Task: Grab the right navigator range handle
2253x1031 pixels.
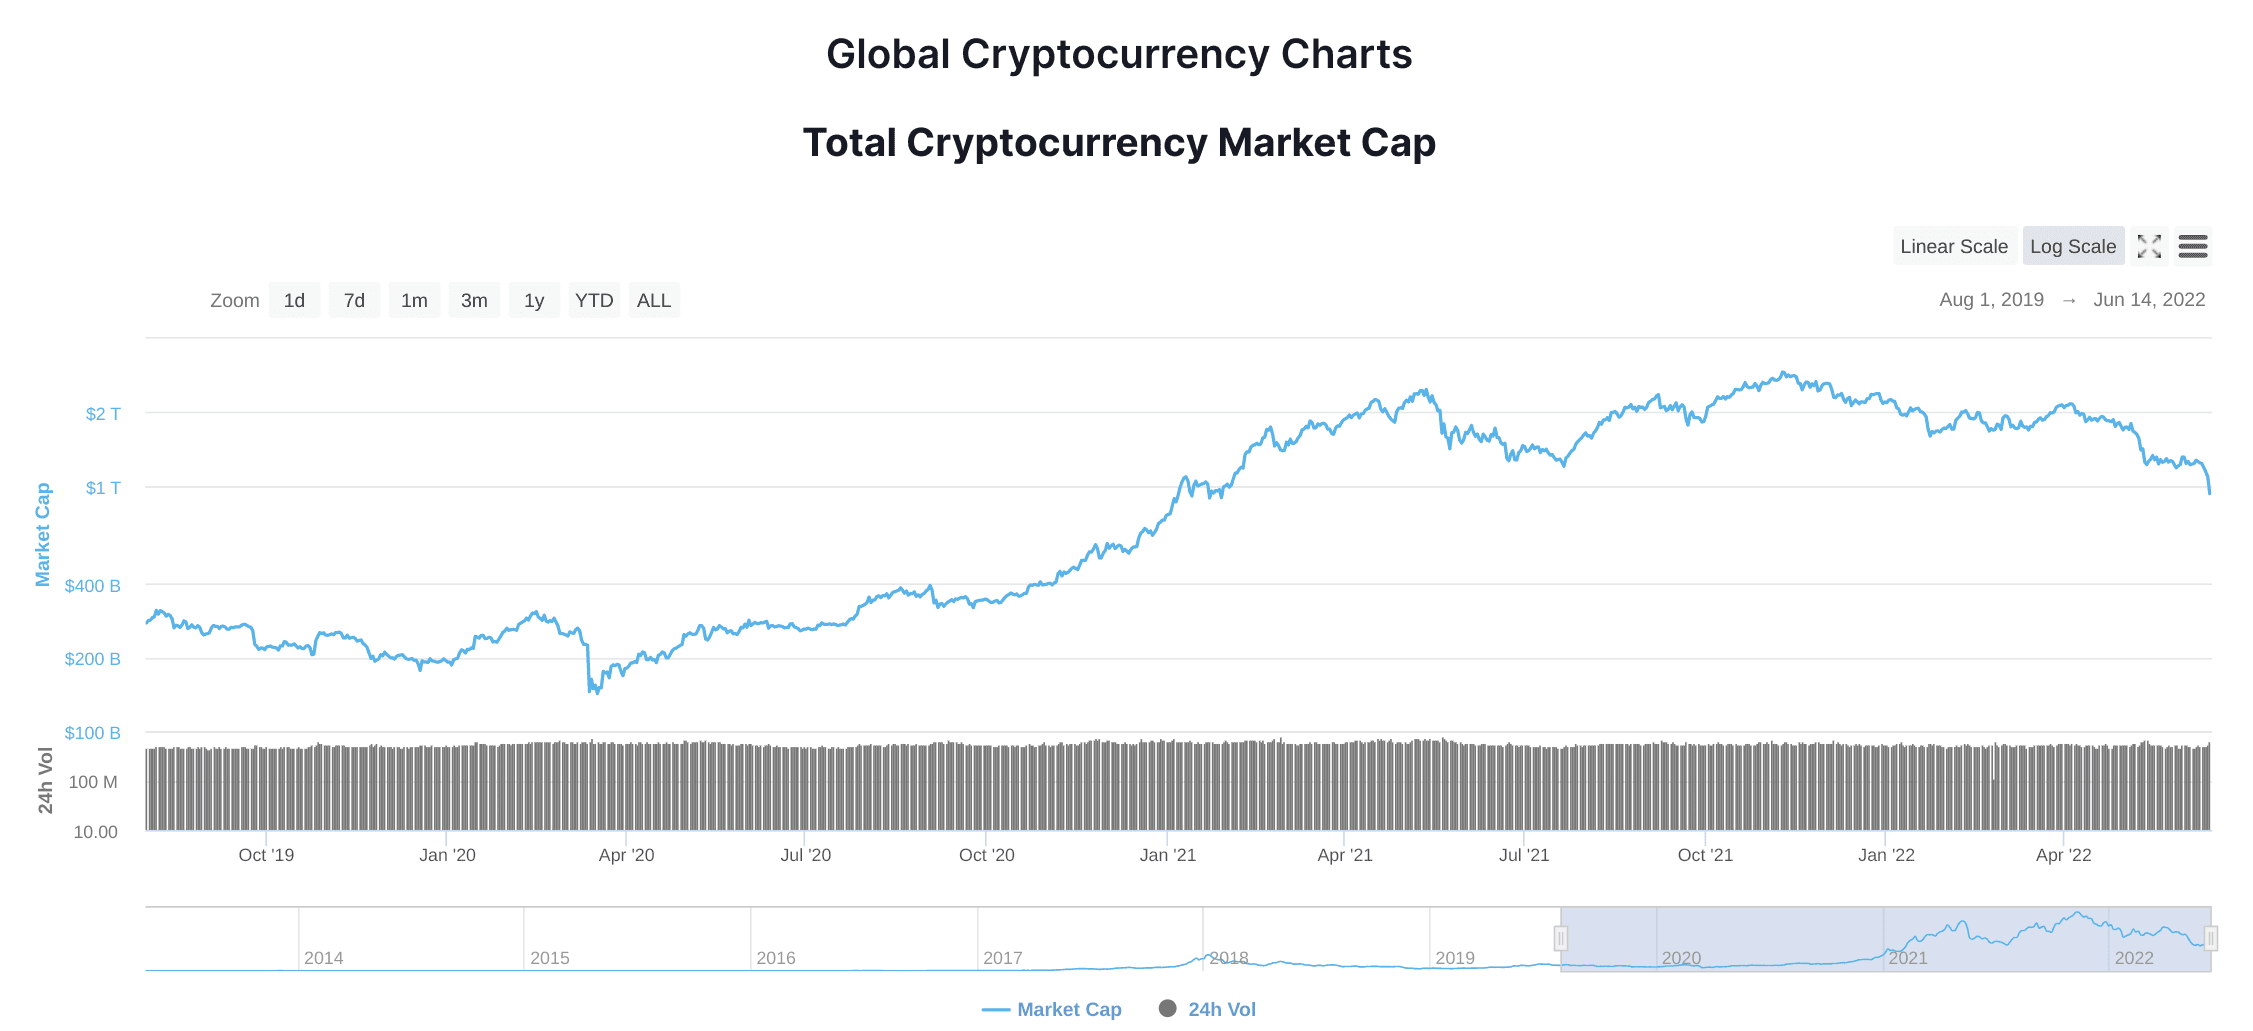Action: (x=2211, y=938)
